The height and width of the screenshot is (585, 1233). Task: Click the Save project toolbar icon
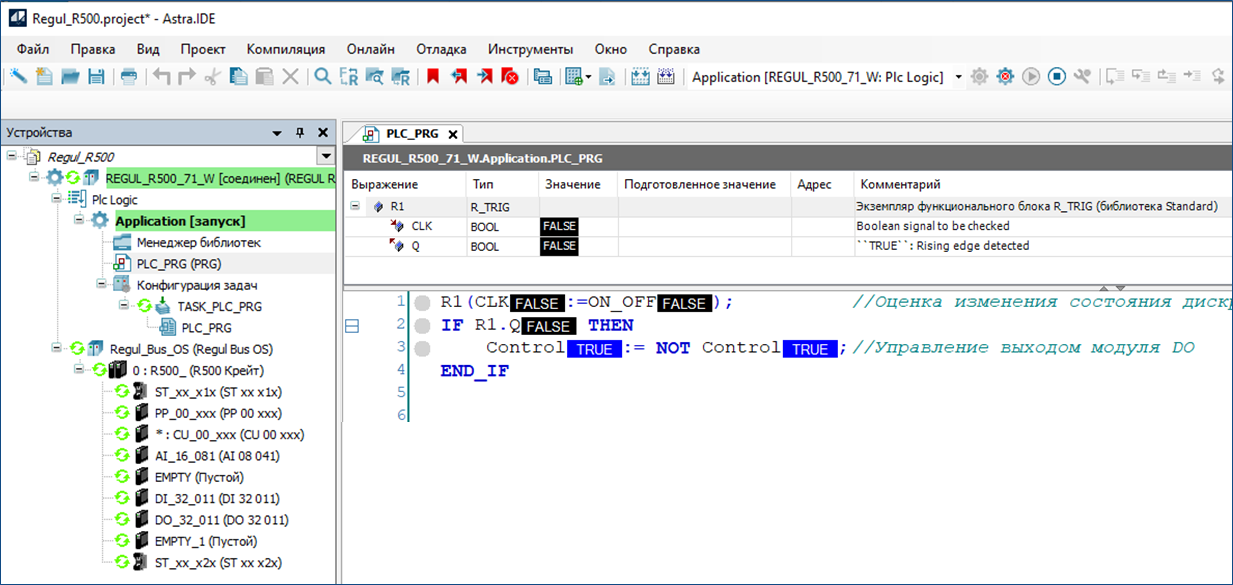96,77
